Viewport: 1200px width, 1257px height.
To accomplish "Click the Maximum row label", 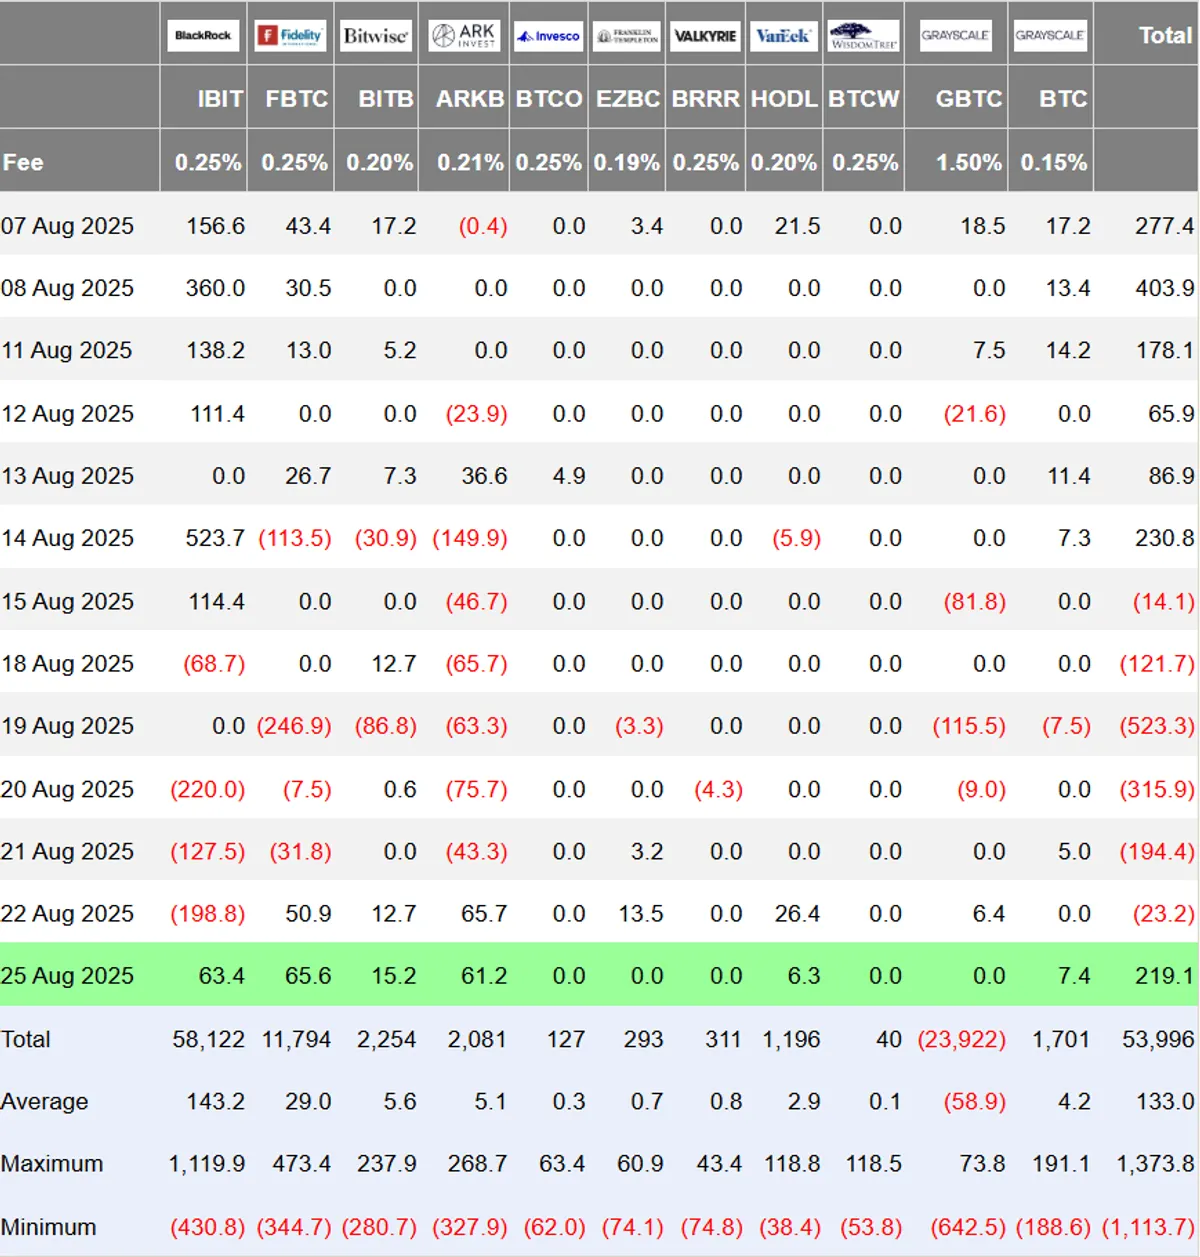I will point(52,1164).
